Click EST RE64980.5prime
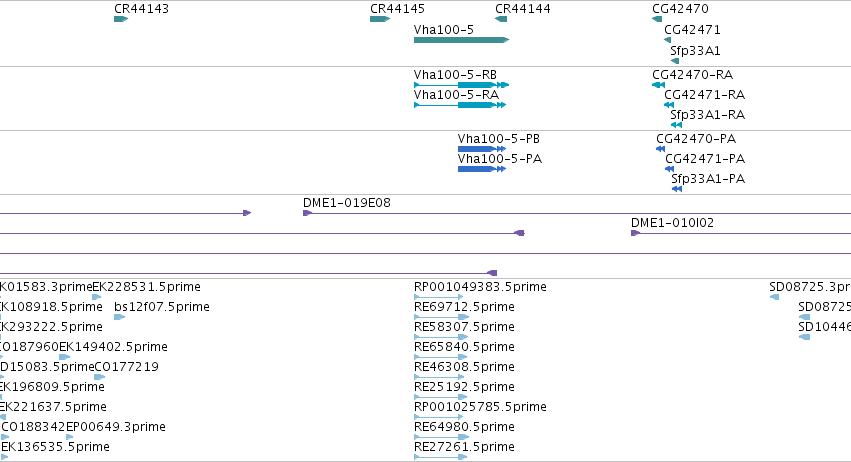The width and height of the screenshot is (851, 462). (441, 437)
